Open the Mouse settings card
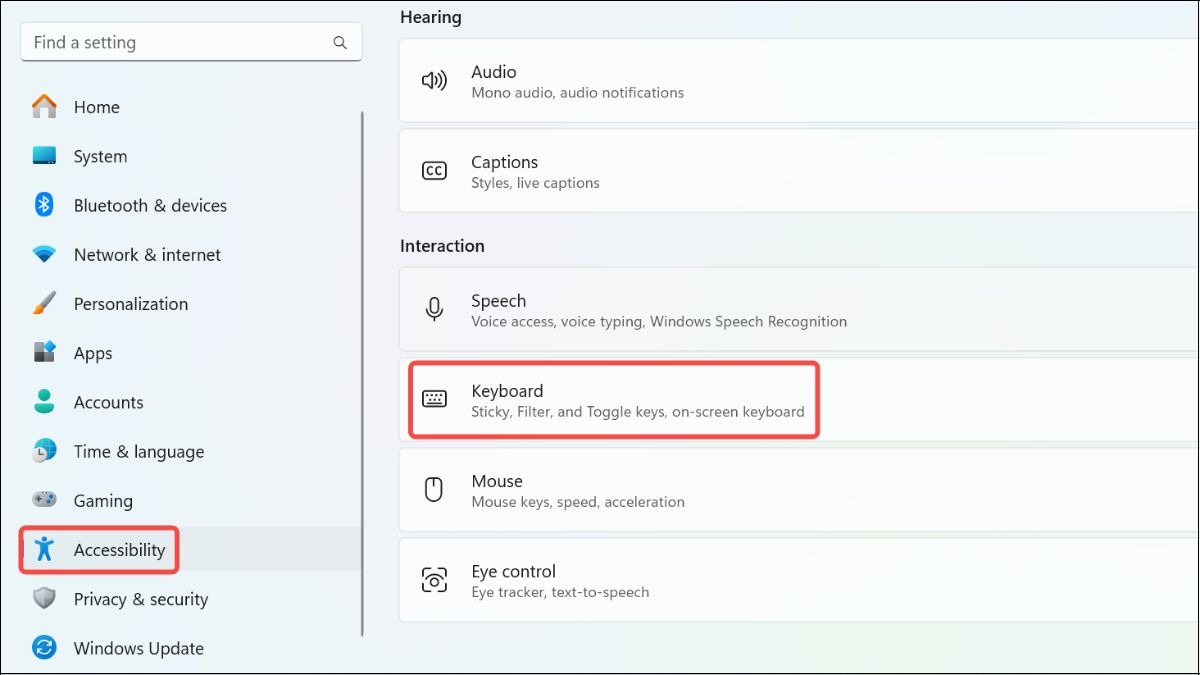 point(799,489)
